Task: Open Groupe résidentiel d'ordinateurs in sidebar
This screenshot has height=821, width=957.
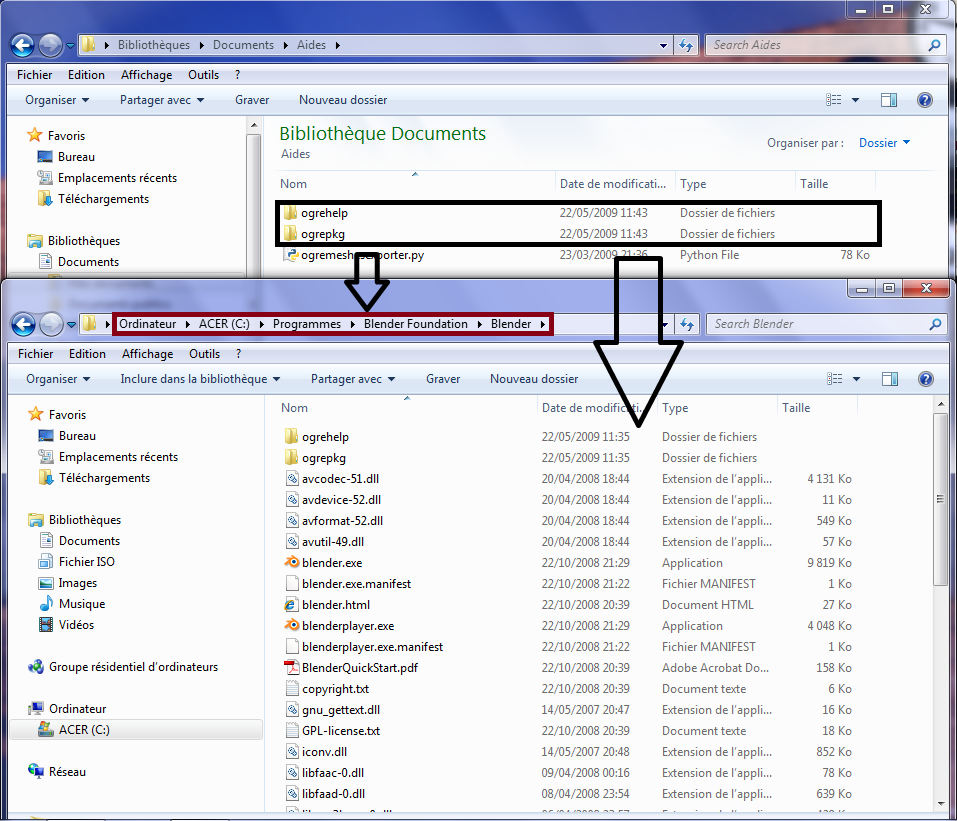Action: 133,667
